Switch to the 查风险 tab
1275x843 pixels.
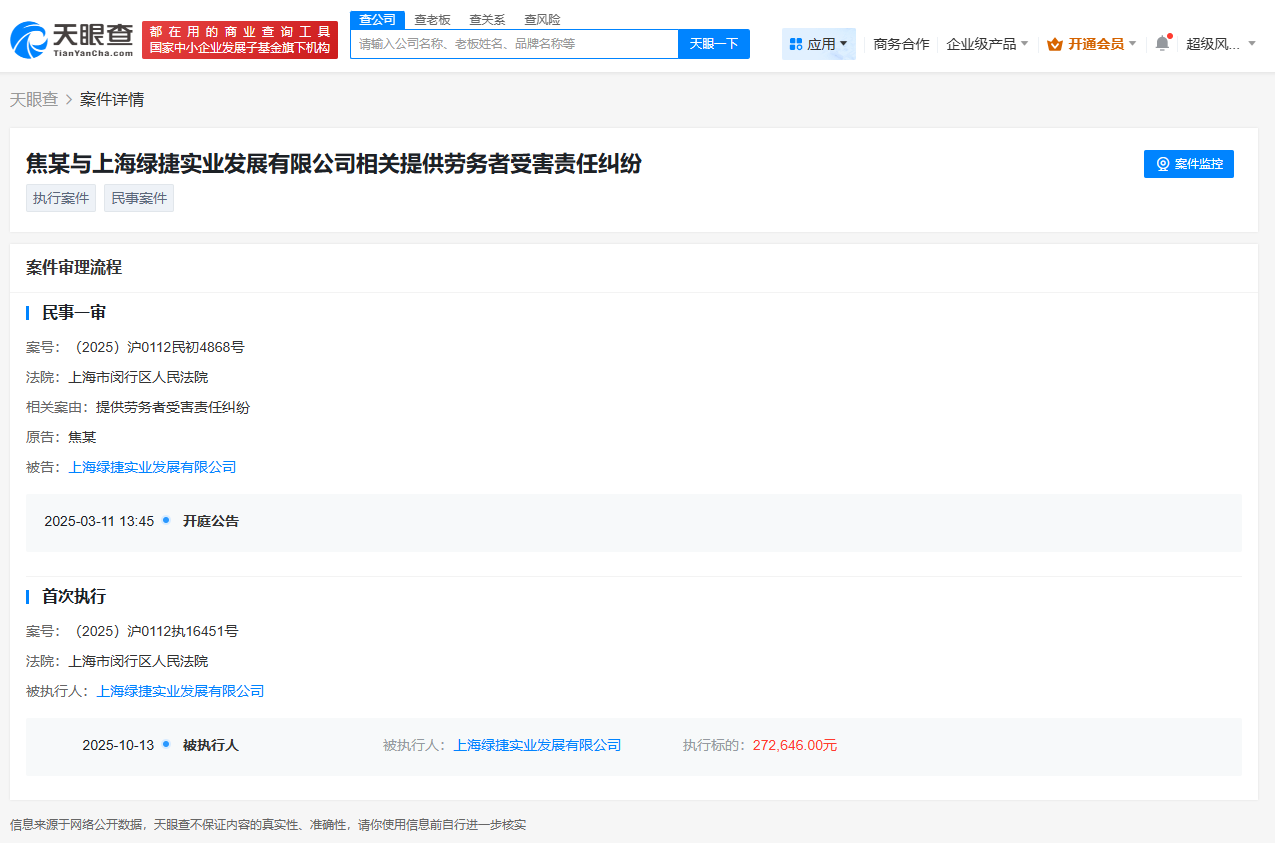click(541, 18)
